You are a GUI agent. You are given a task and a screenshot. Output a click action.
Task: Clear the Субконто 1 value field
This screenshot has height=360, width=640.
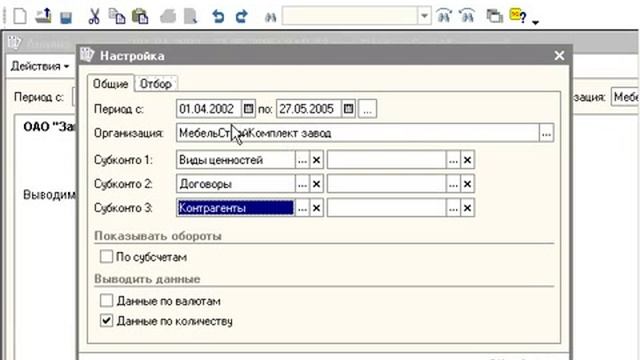click(x=467, y=160)
